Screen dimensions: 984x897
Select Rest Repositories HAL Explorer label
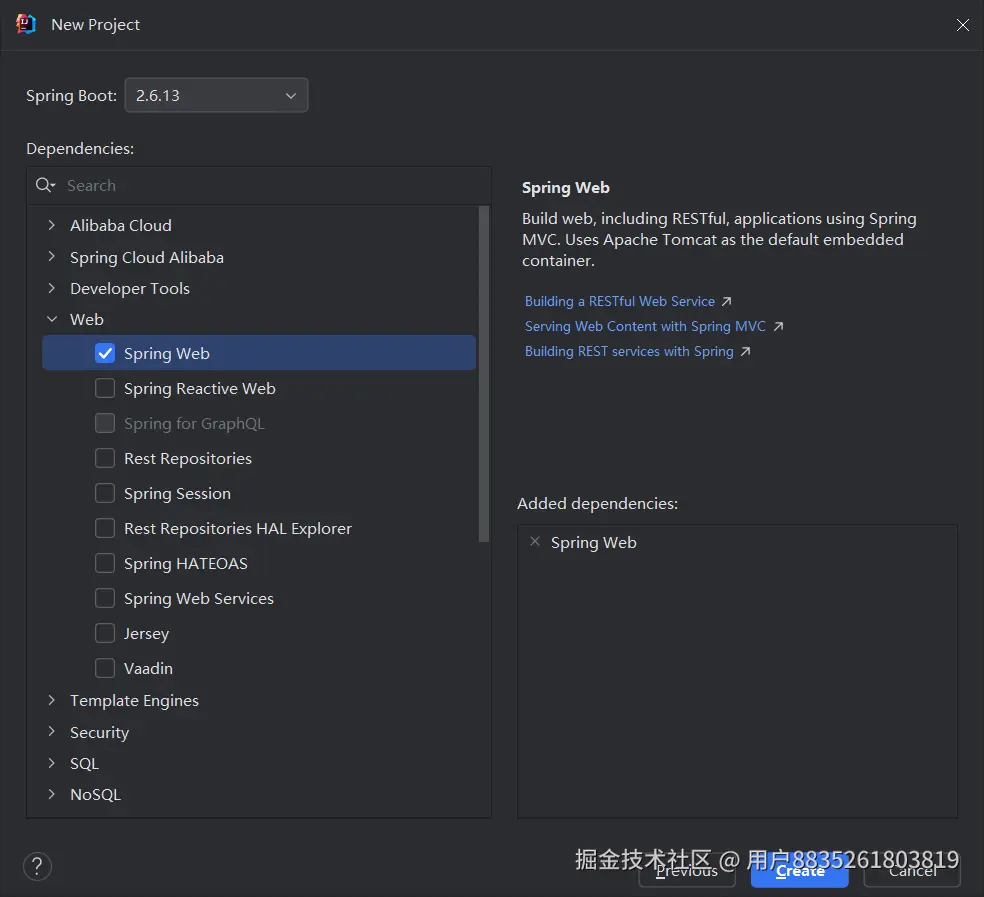[238, 529]
